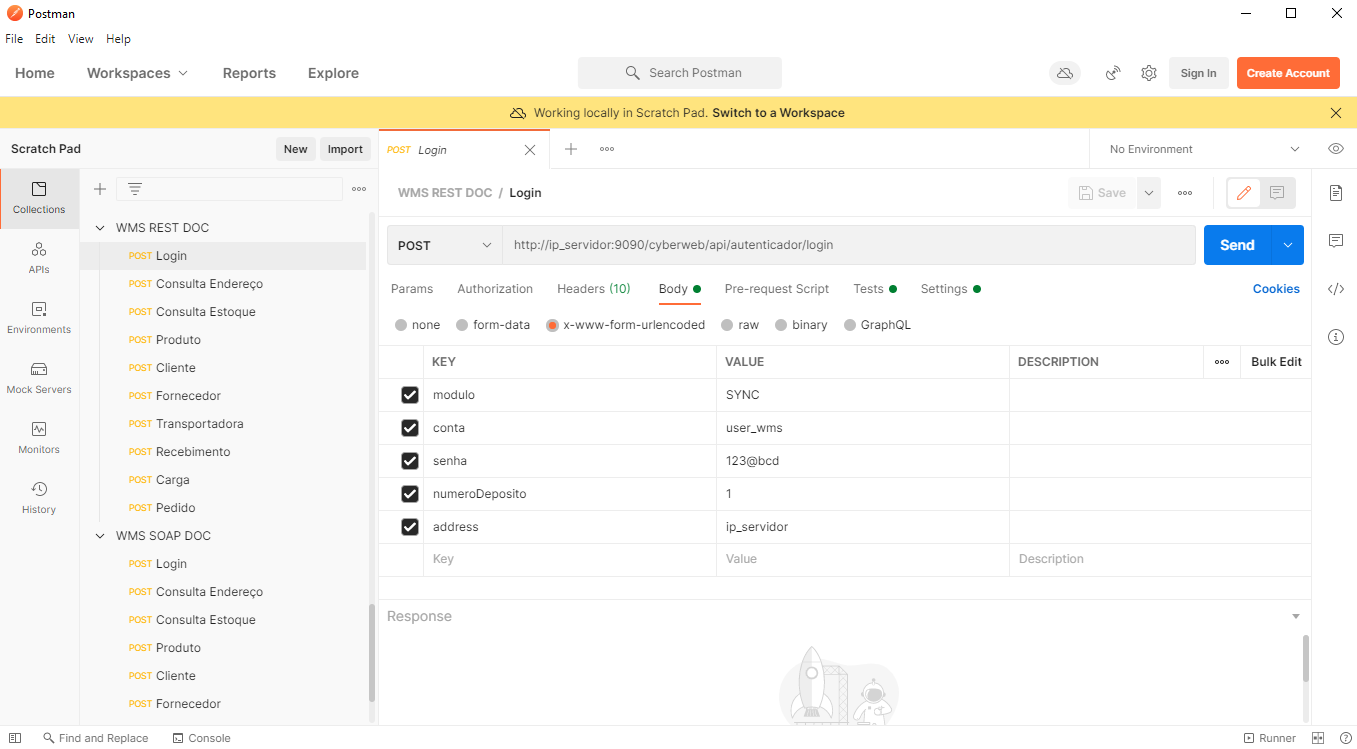
Task: Click the cloud sync status icon
Action: click(1065, 73)
